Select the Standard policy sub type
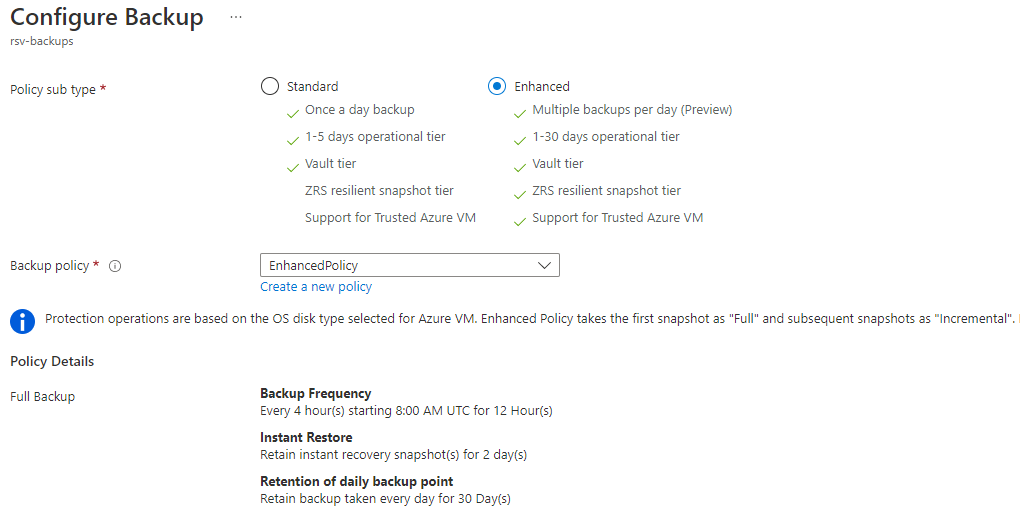Screen dimensions: 1020x520 269,86
